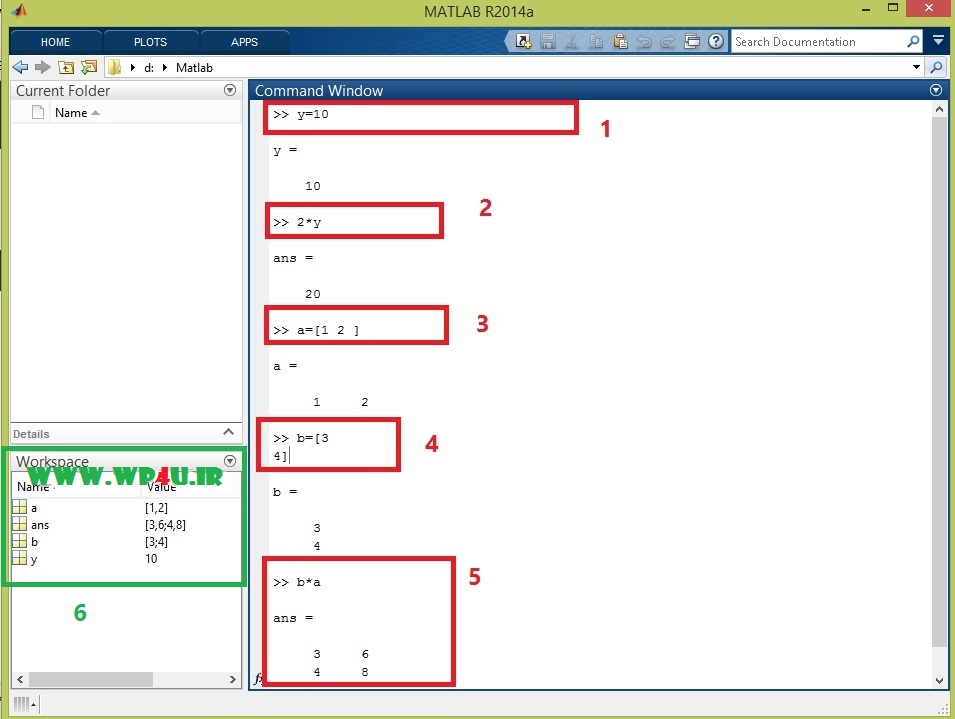Click the Command Window vertical scrollbar thumb

click(939, 383)
